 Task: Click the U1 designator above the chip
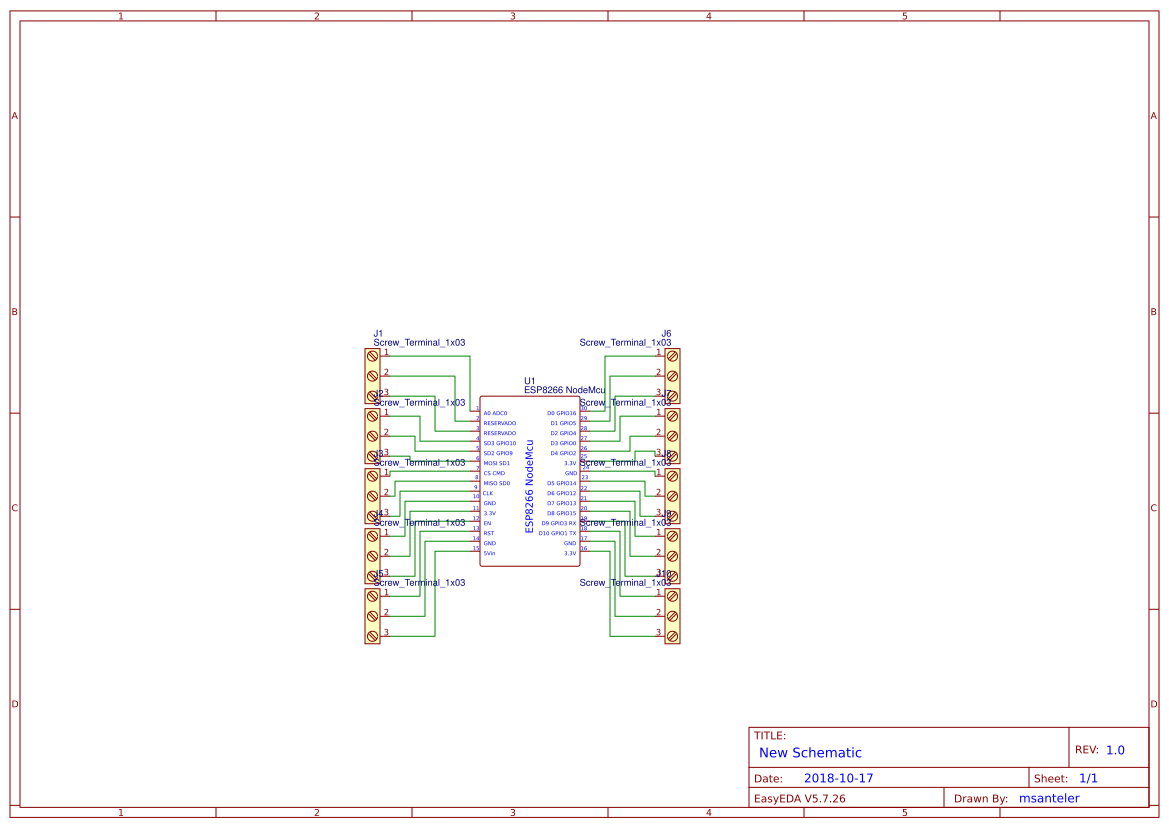pos(530,381)
